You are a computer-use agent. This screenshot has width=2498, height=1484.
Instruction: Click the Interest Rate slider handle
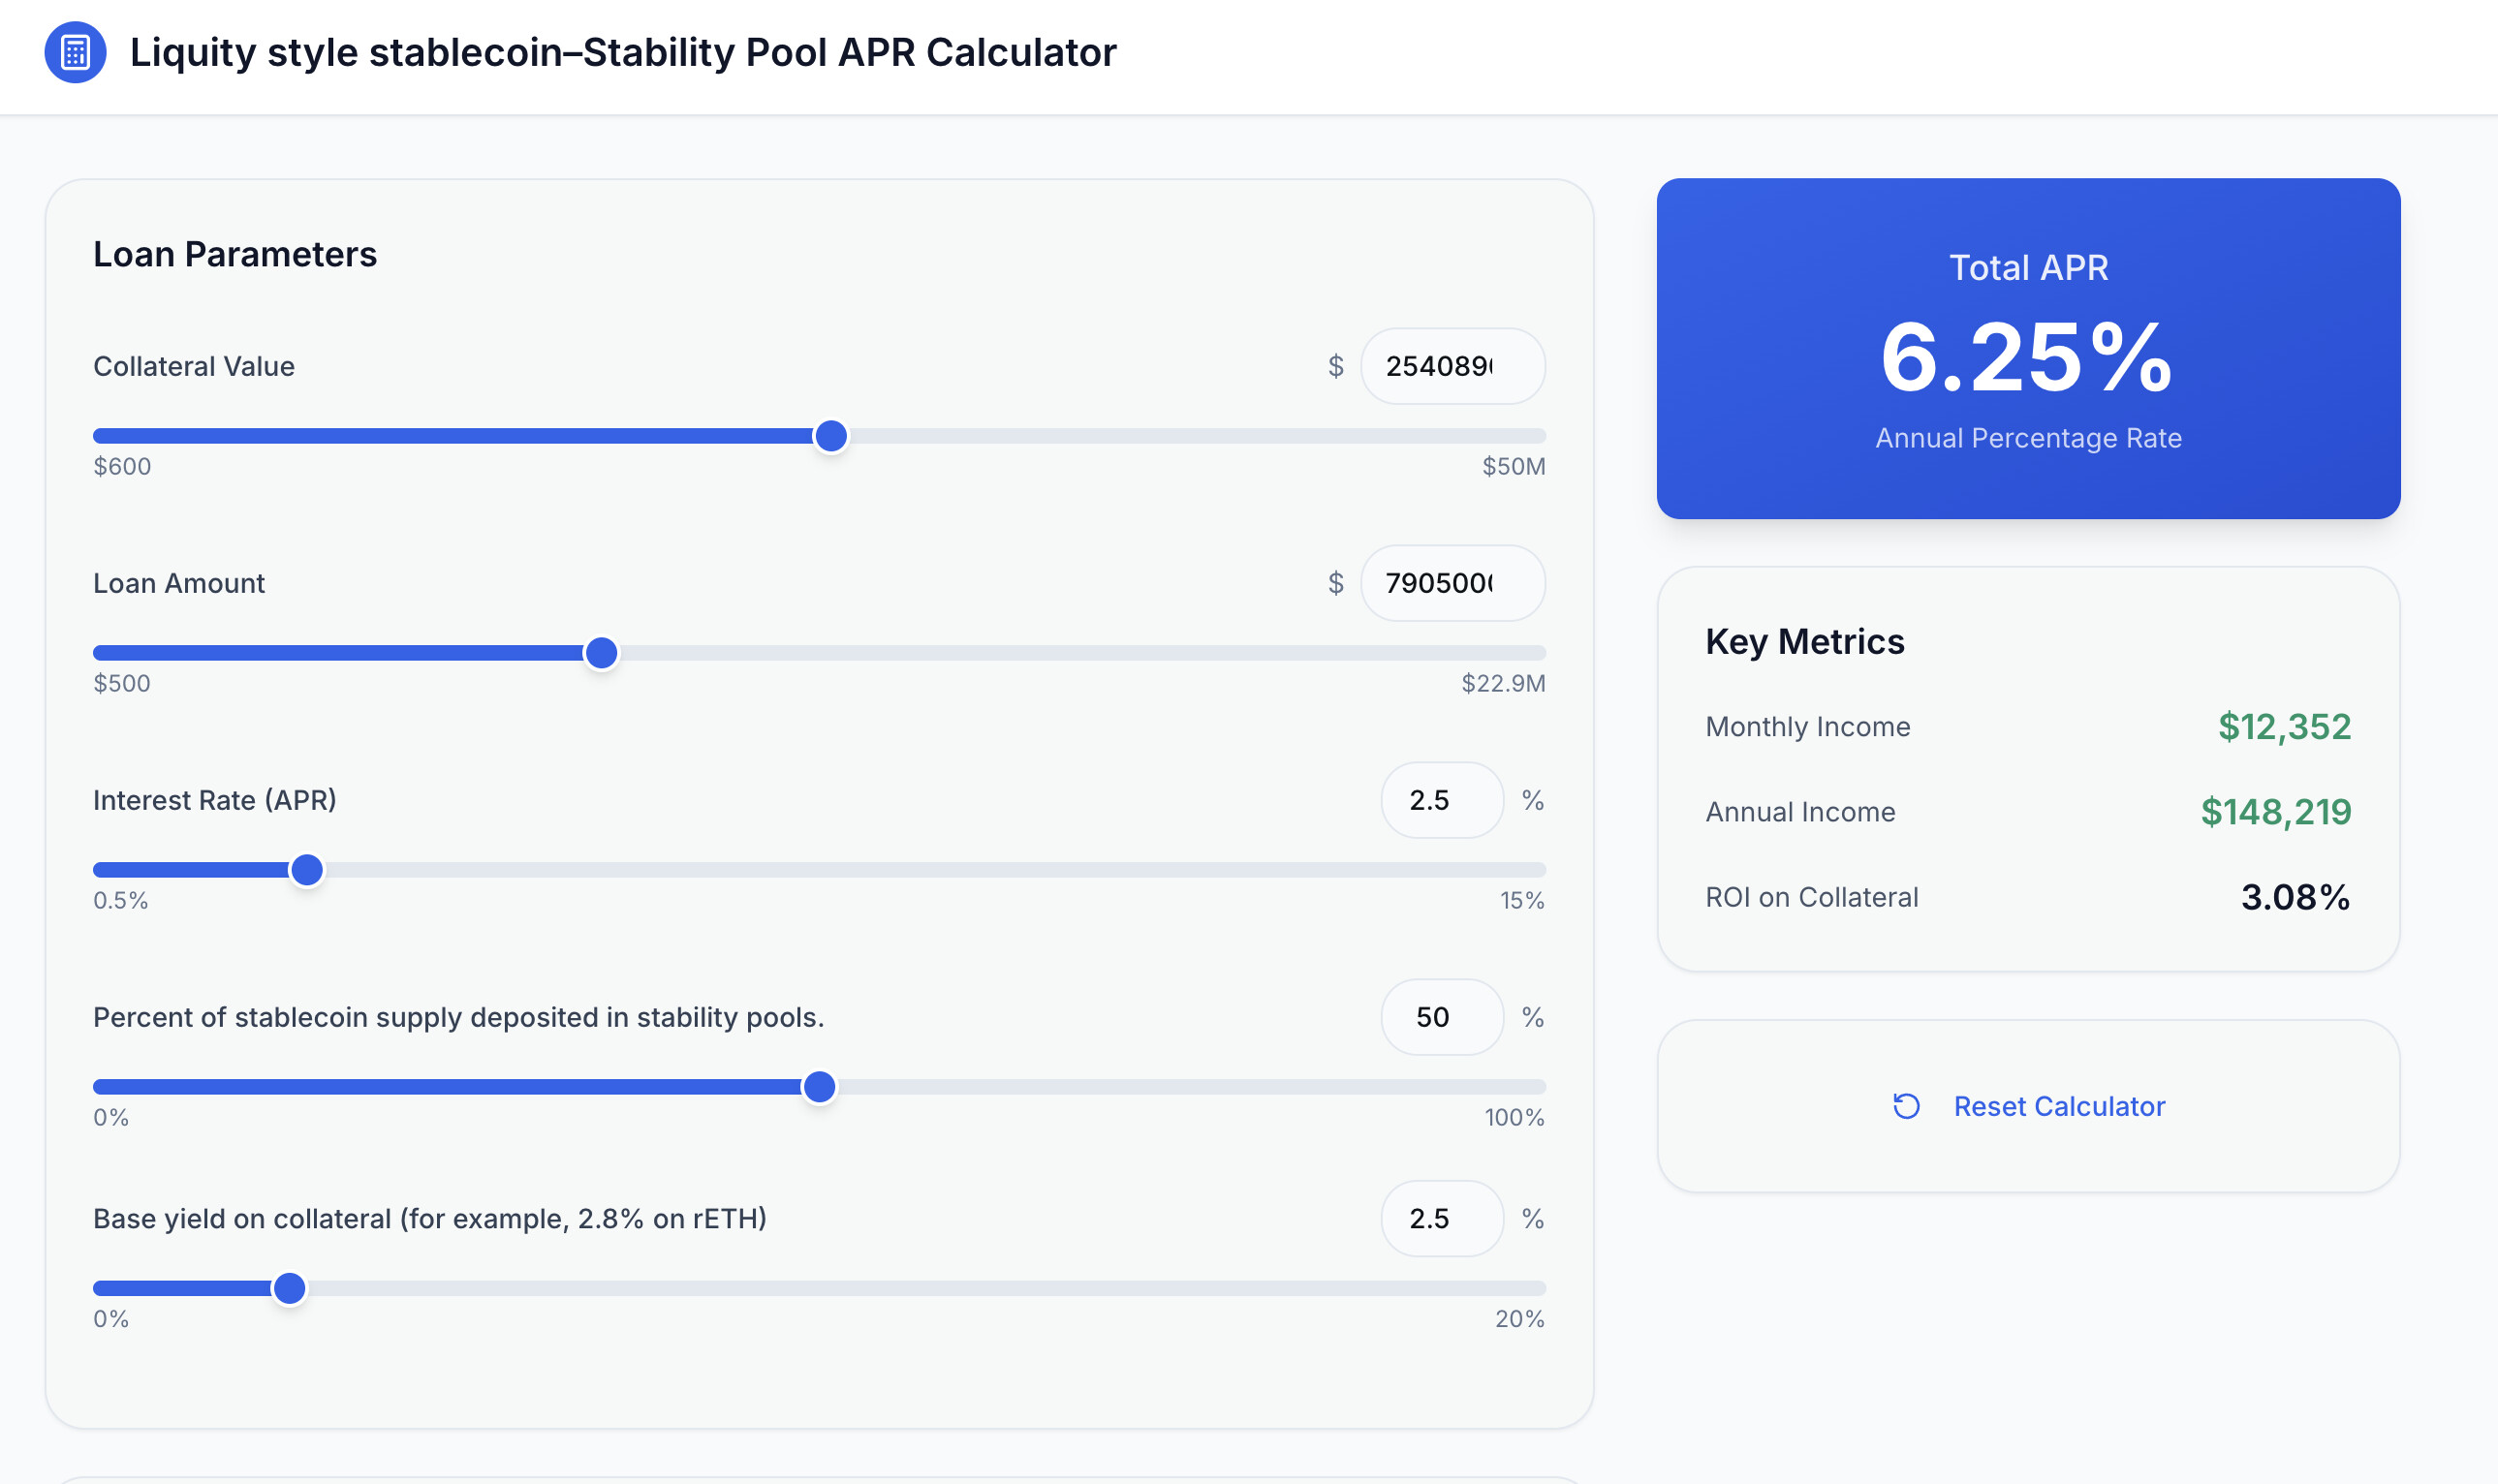307,870
